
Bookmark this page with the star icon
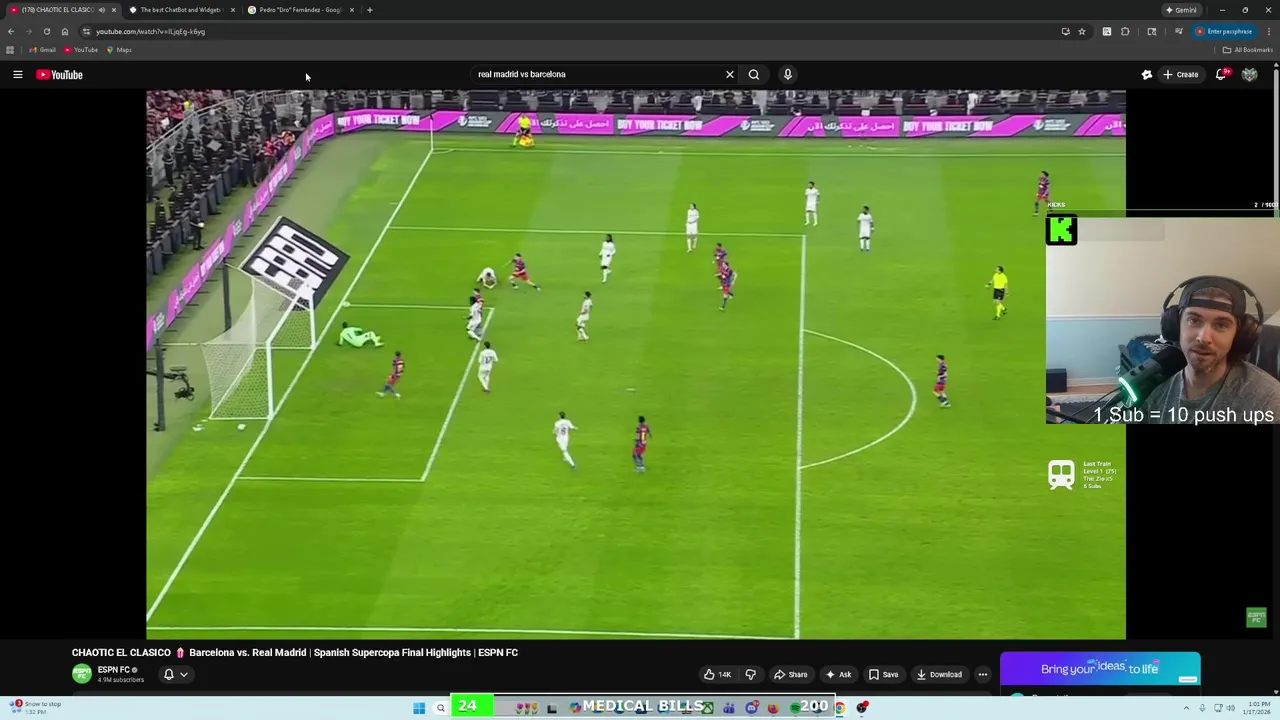click(1082, 31)
